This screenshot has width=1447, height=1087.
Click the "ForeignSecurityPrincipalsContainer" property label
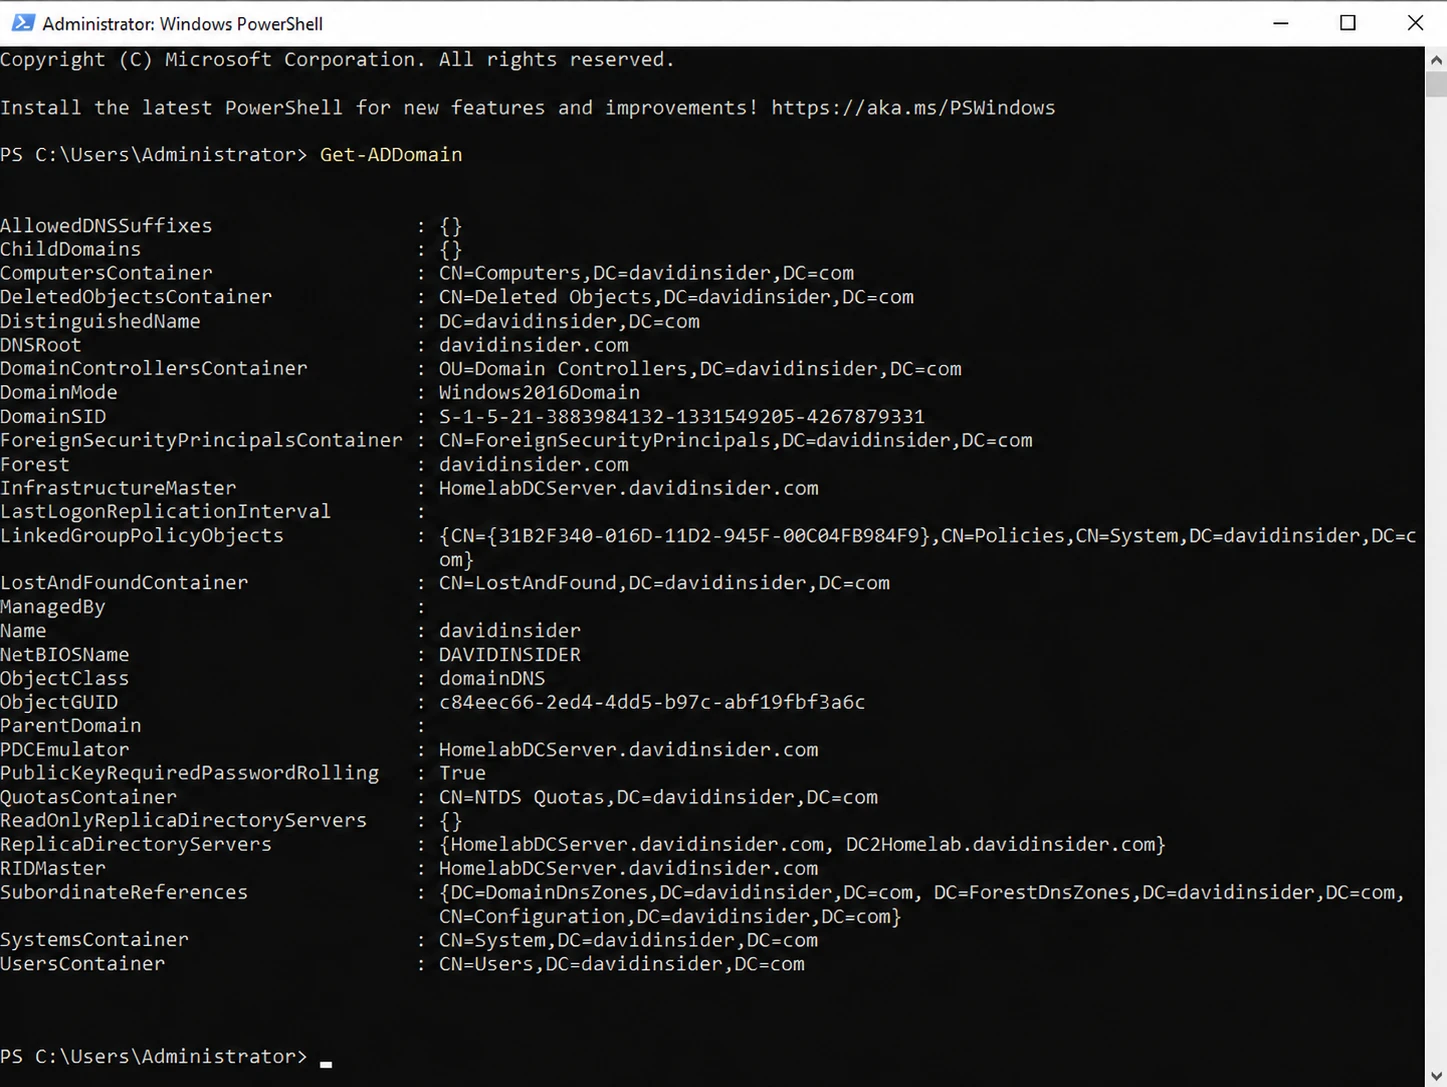[x=201, y=440]
